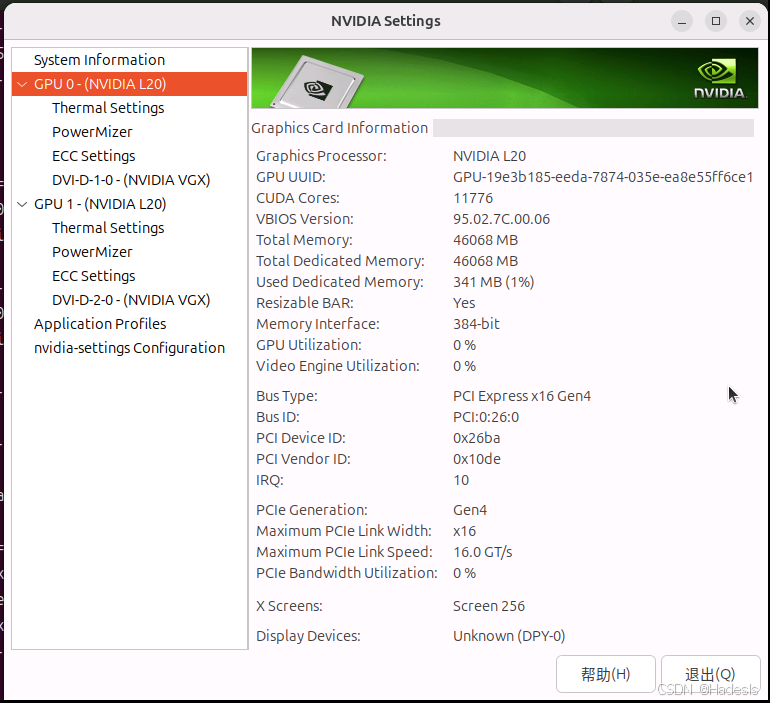
Task: Click the NVIDIA Settings title bar text
Action: pos(385,21)
